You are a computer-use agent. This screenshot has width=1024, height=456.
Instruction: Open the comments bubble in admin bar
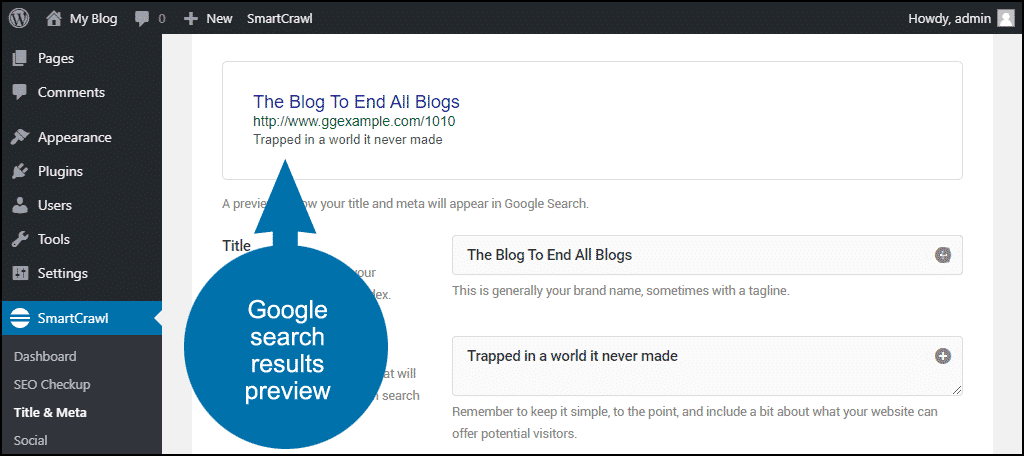point(143,18)
